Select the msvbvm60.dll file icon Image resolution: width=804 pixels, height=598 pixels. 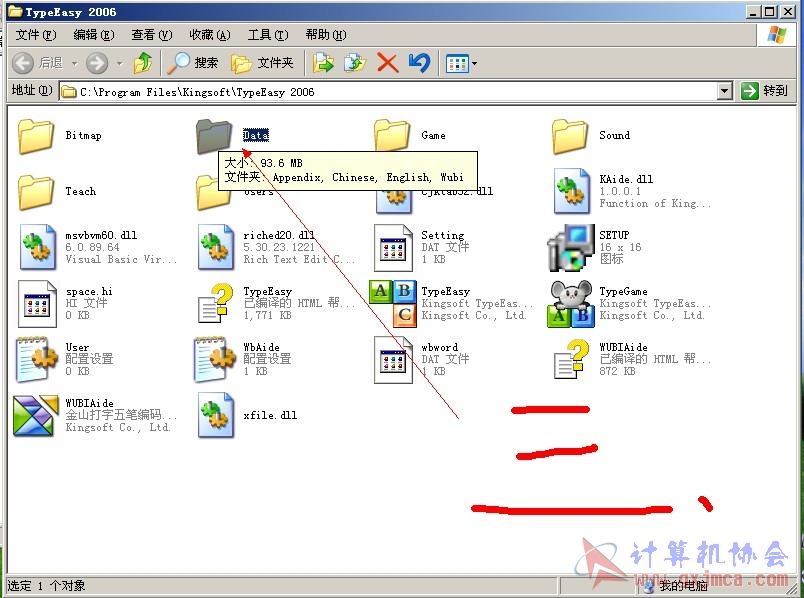[x=37, y=247]
